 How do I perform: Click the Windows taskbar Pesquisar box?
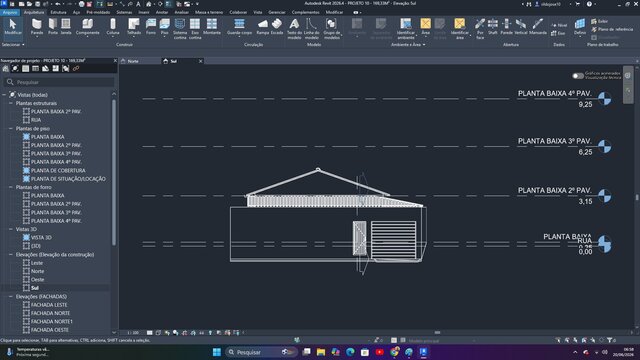261,352
